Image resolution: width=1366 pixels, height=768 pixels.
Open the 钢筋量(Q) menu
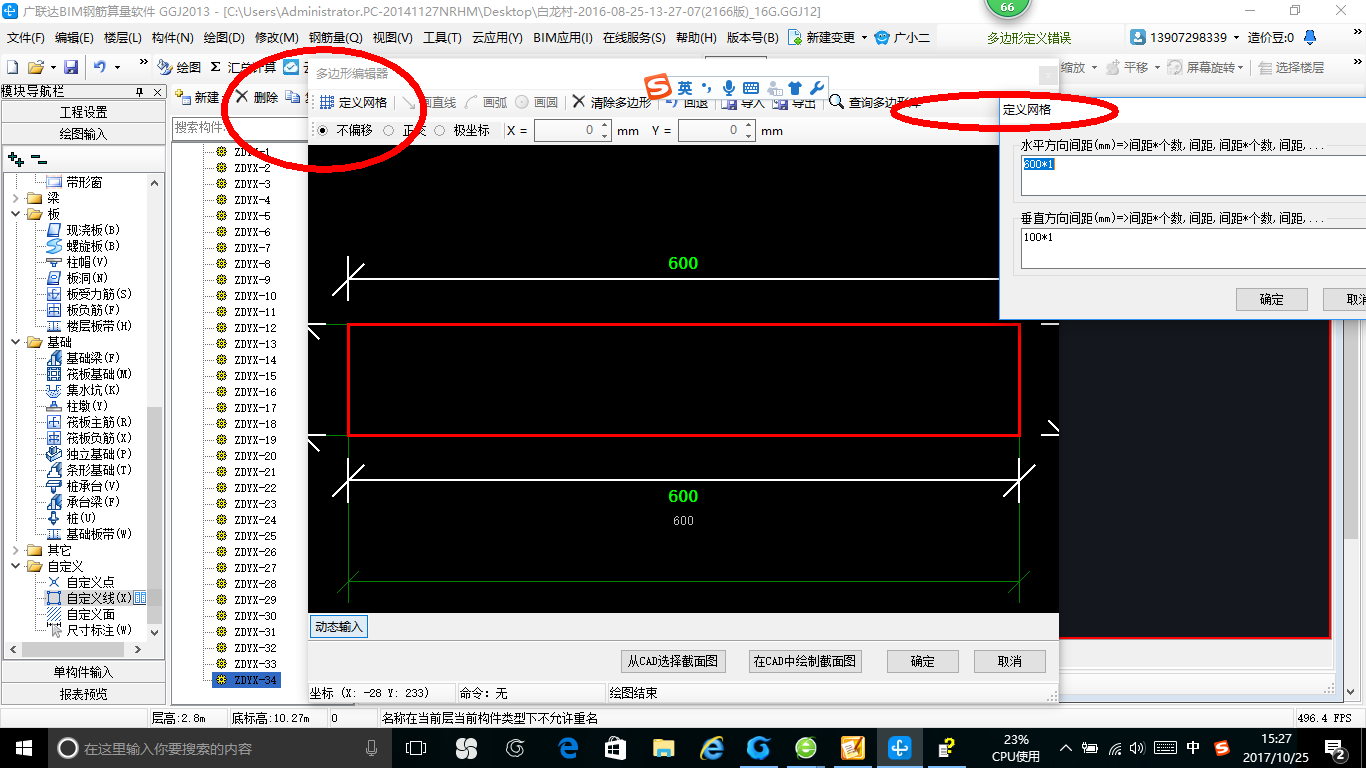pyautogui.click(x=335, y=38)
